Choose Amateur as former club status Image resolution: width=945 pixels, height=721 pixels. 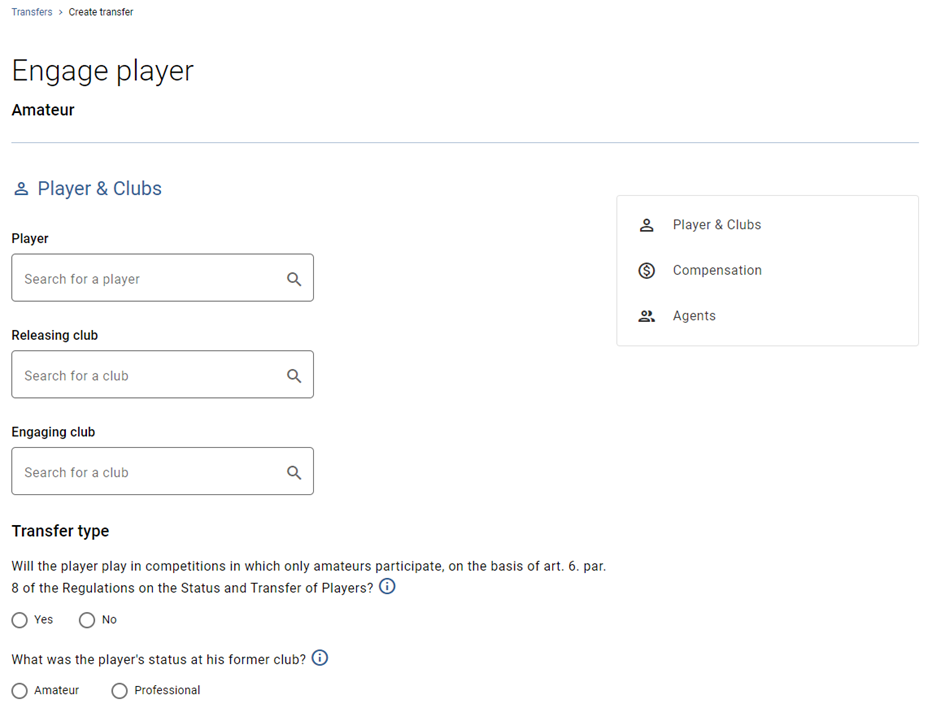19,691
